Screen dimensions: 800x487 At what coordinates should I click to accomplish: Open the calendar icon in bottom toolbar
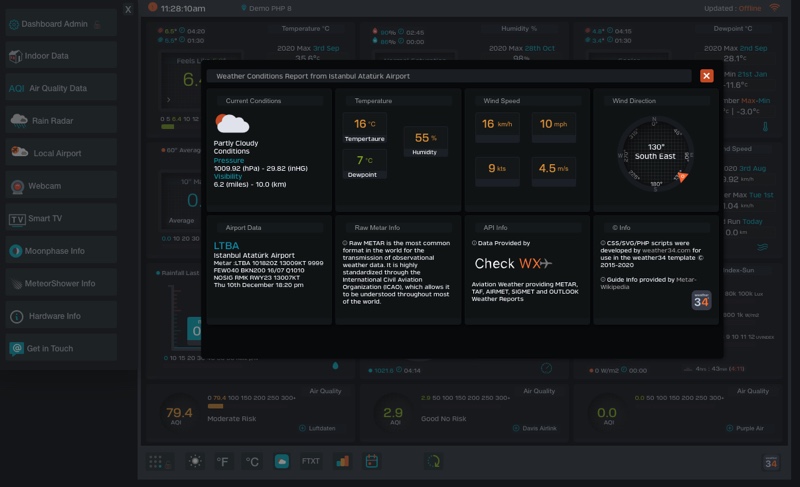tap(372, 462)
